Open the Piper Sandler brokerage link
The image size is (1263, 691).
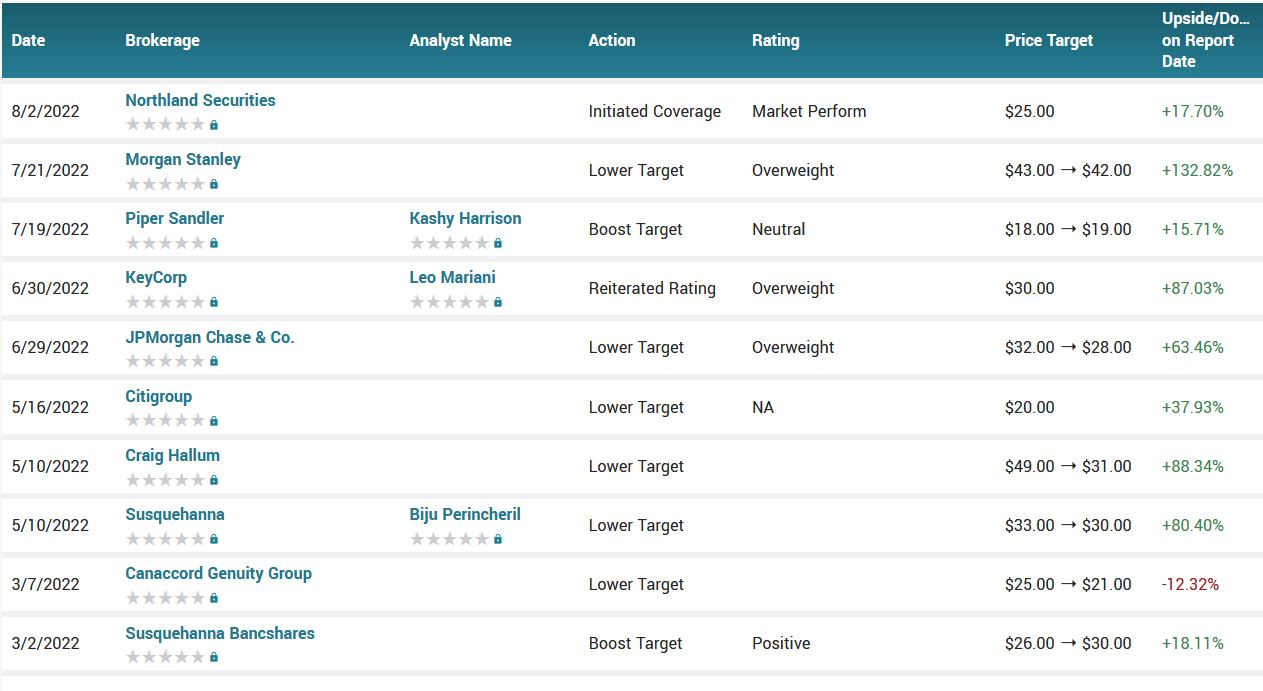pos(175,218)
